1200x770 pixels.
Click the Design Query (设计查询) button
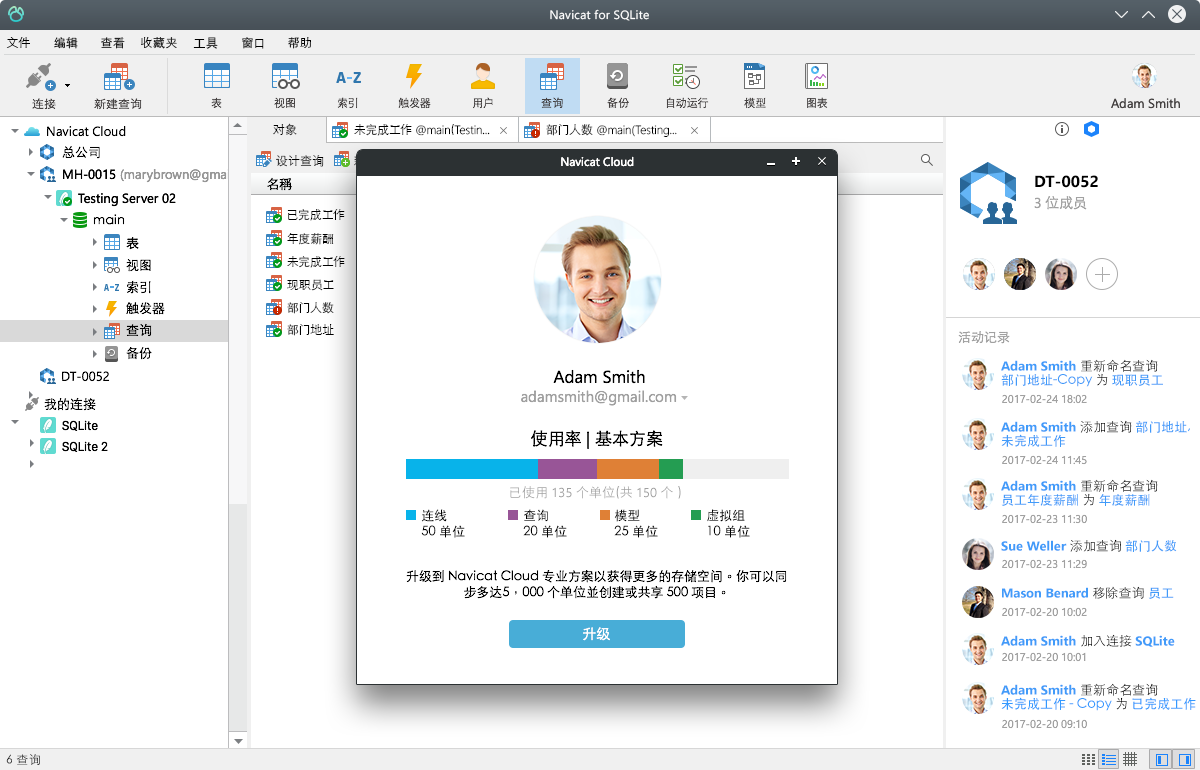point(290,160)
